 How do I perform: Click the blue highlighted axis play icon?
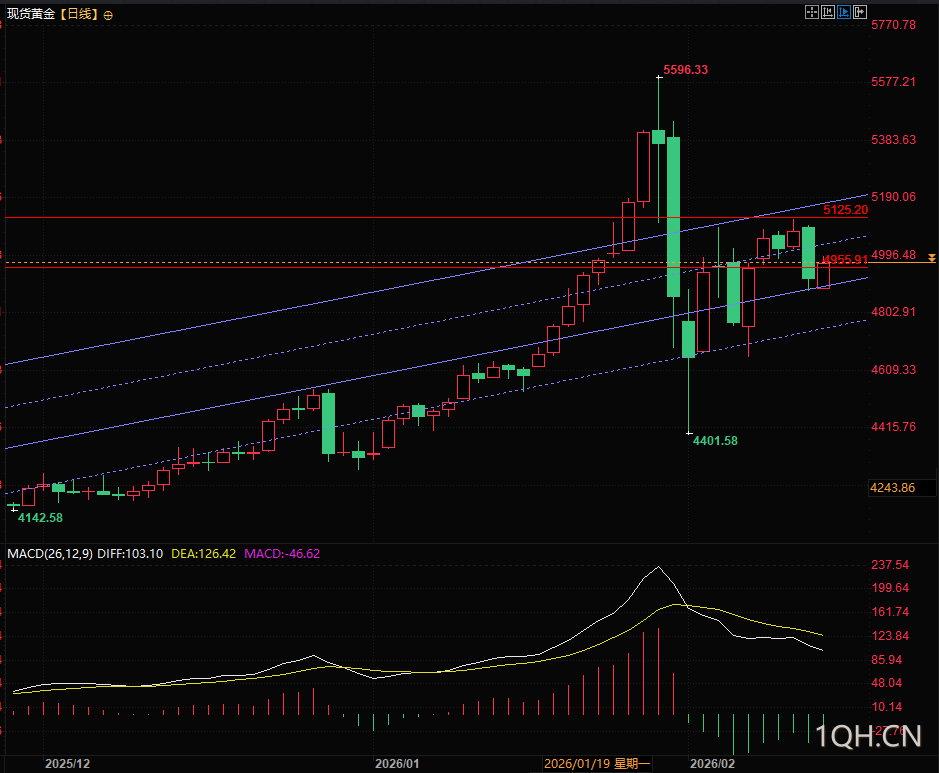pos(844,12)
